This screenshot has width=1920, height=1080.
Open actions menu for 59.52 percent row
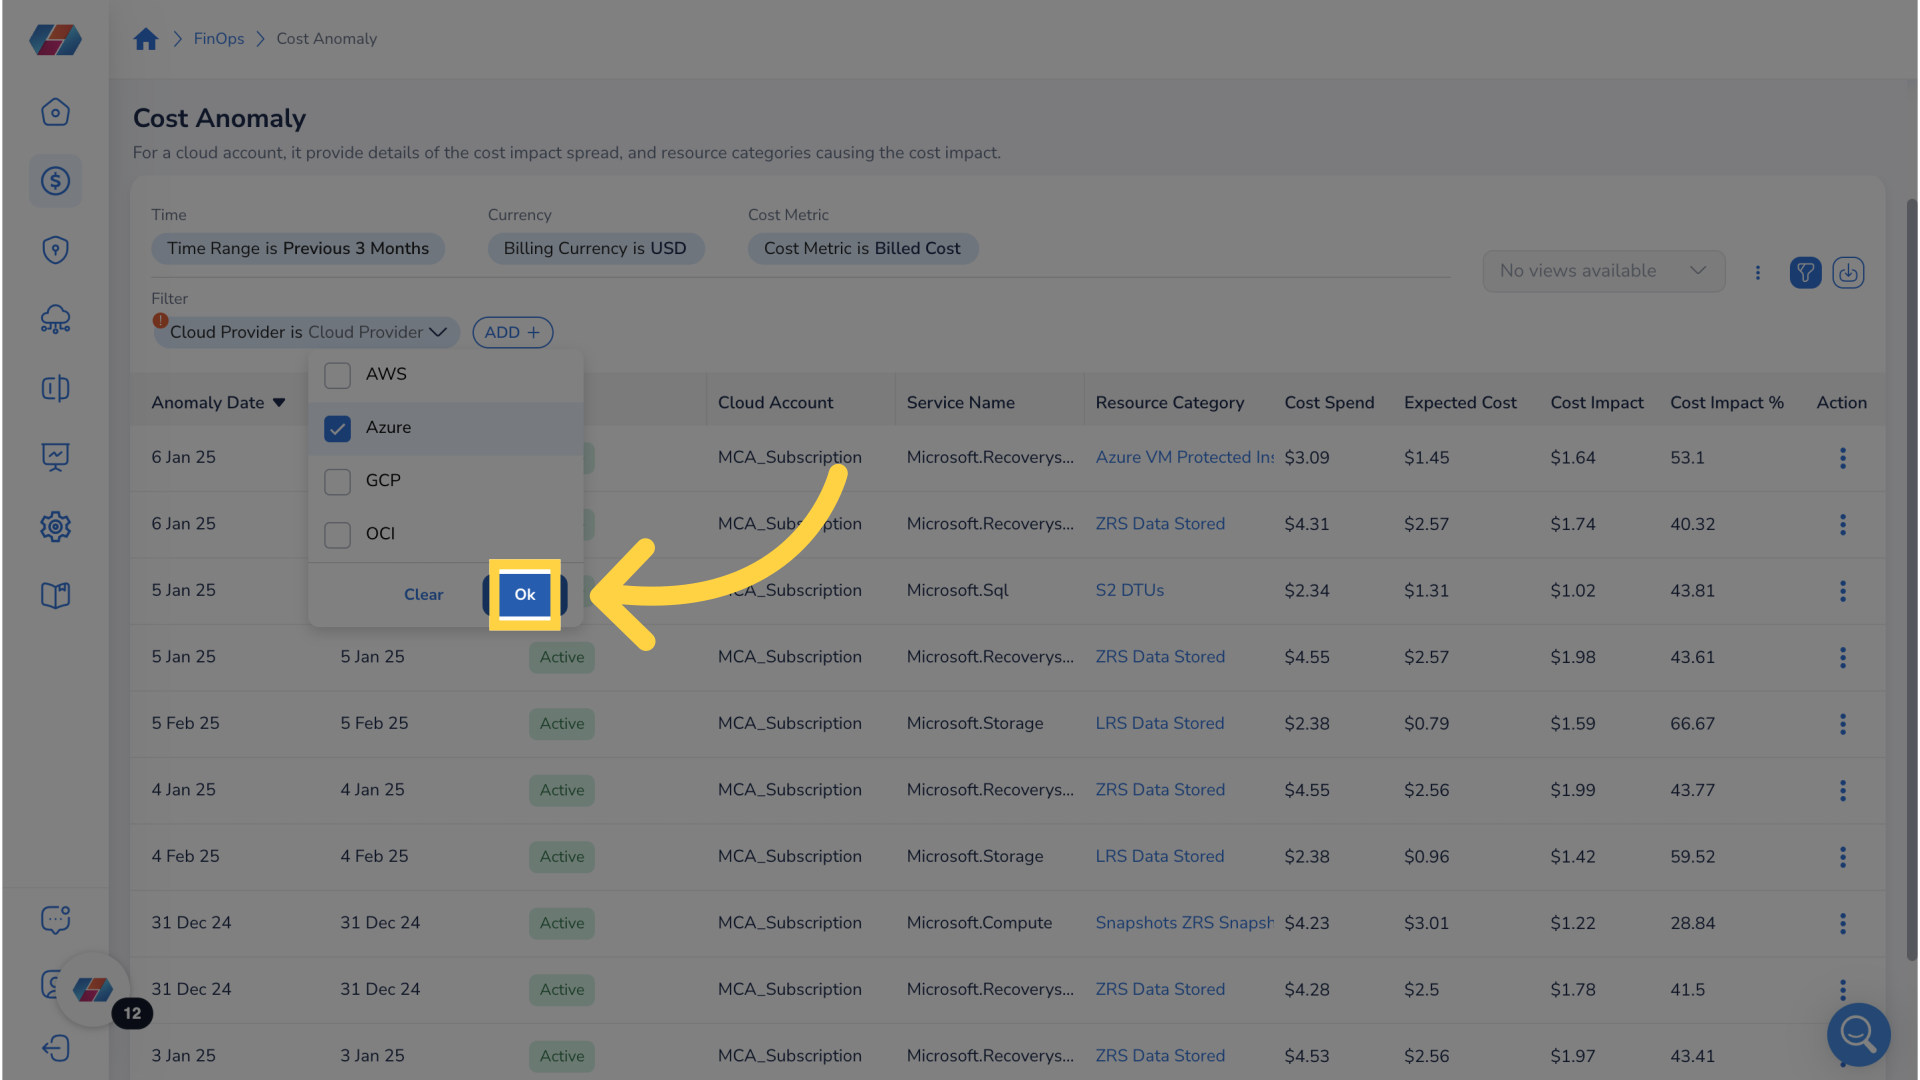1842,857
